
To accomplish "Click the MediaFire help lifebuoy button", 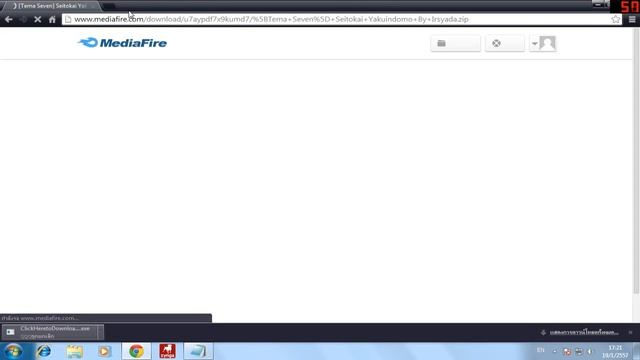I will 505,43.
